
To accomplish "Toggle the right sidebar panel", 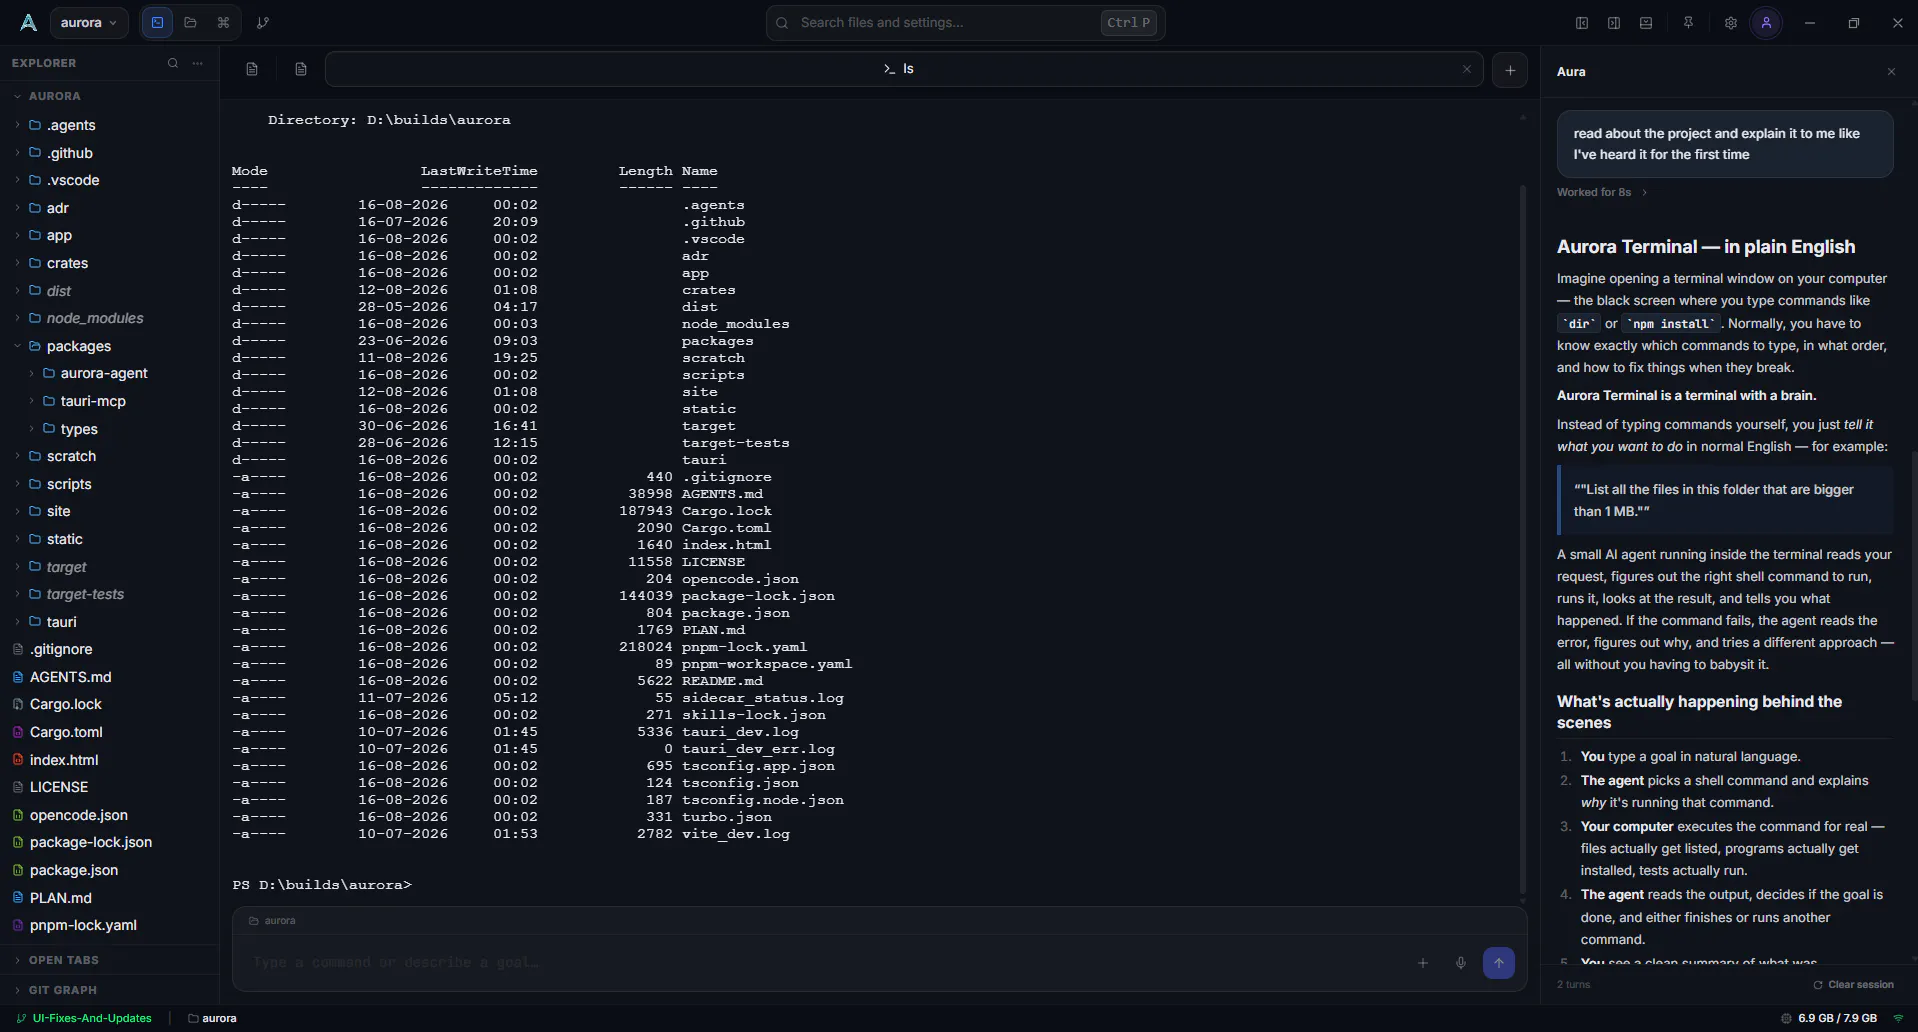I will tap(1614, 23).
